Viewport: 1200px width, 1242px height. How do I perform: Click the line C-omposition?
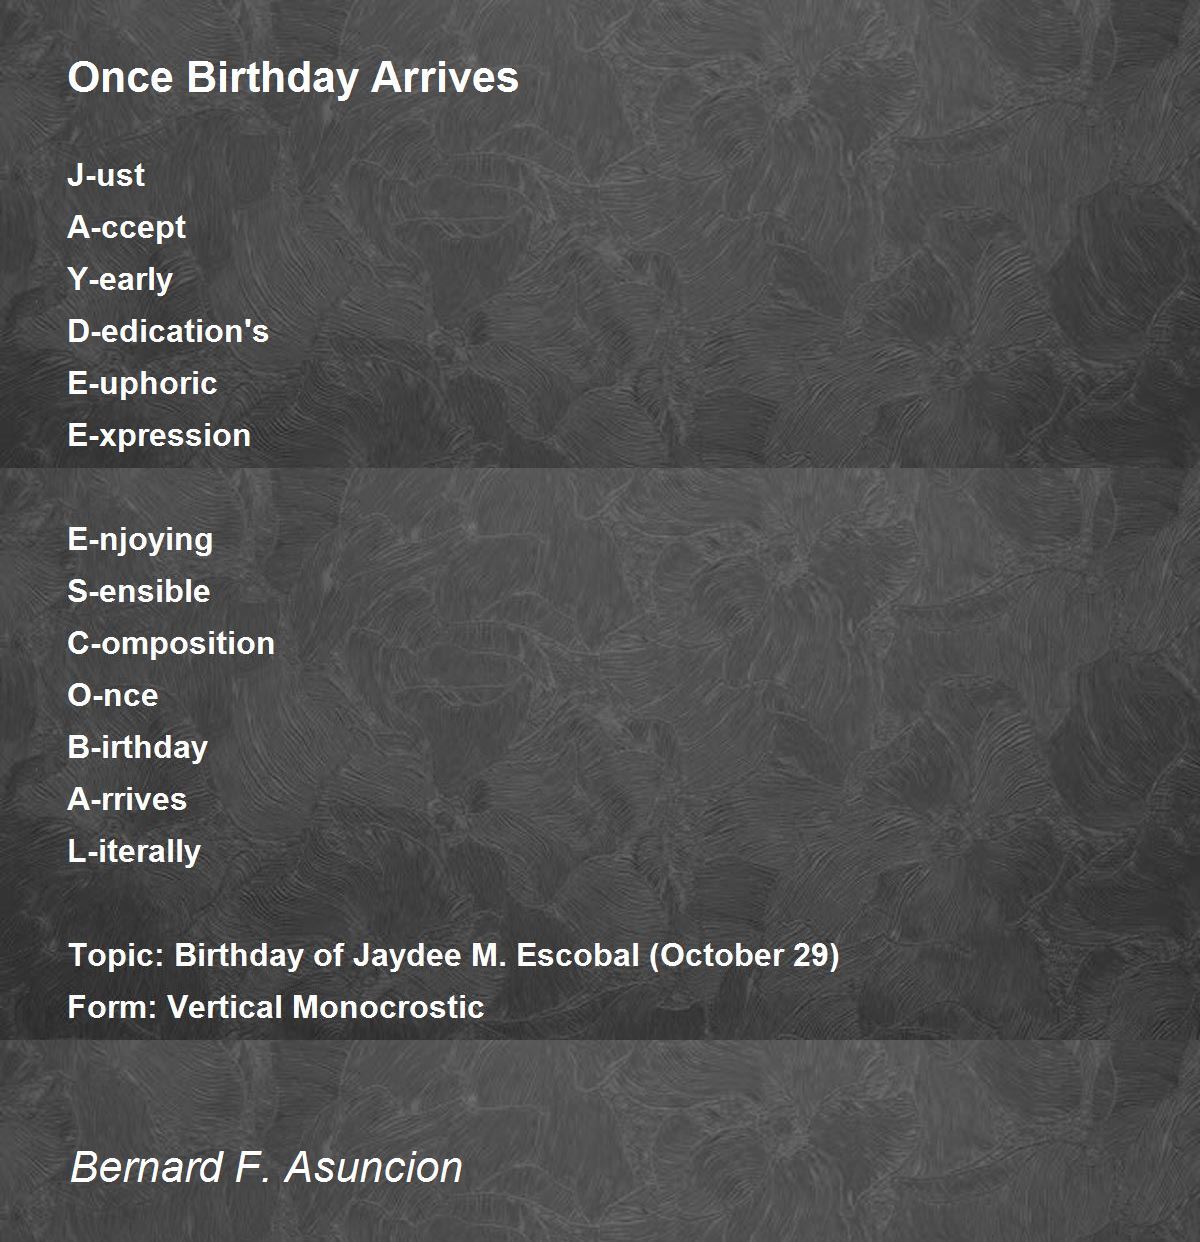click(x=171, y=644)
